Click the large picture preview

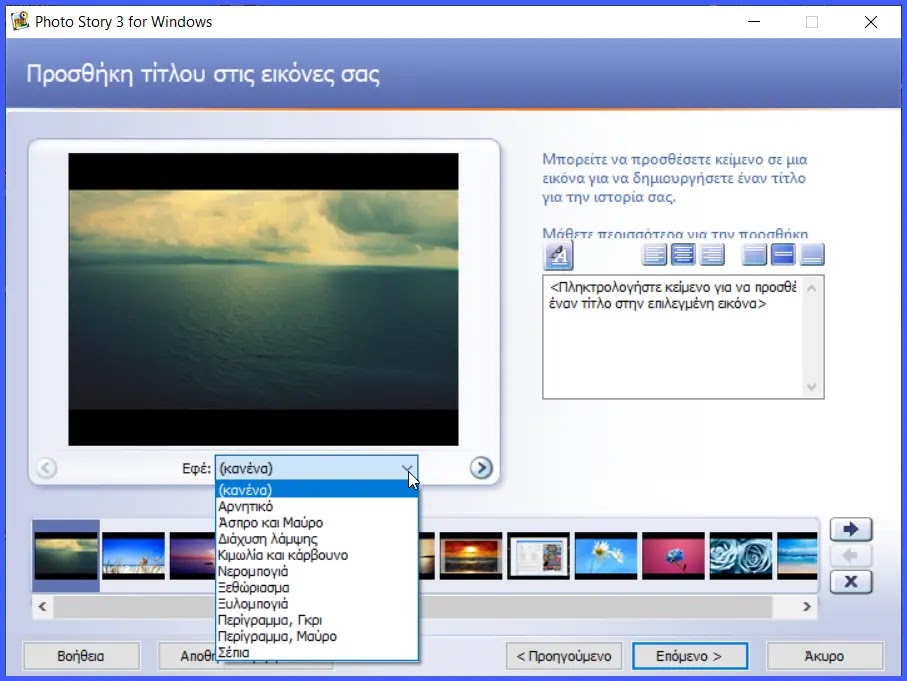pyautogui.click(x=263, y=299)
